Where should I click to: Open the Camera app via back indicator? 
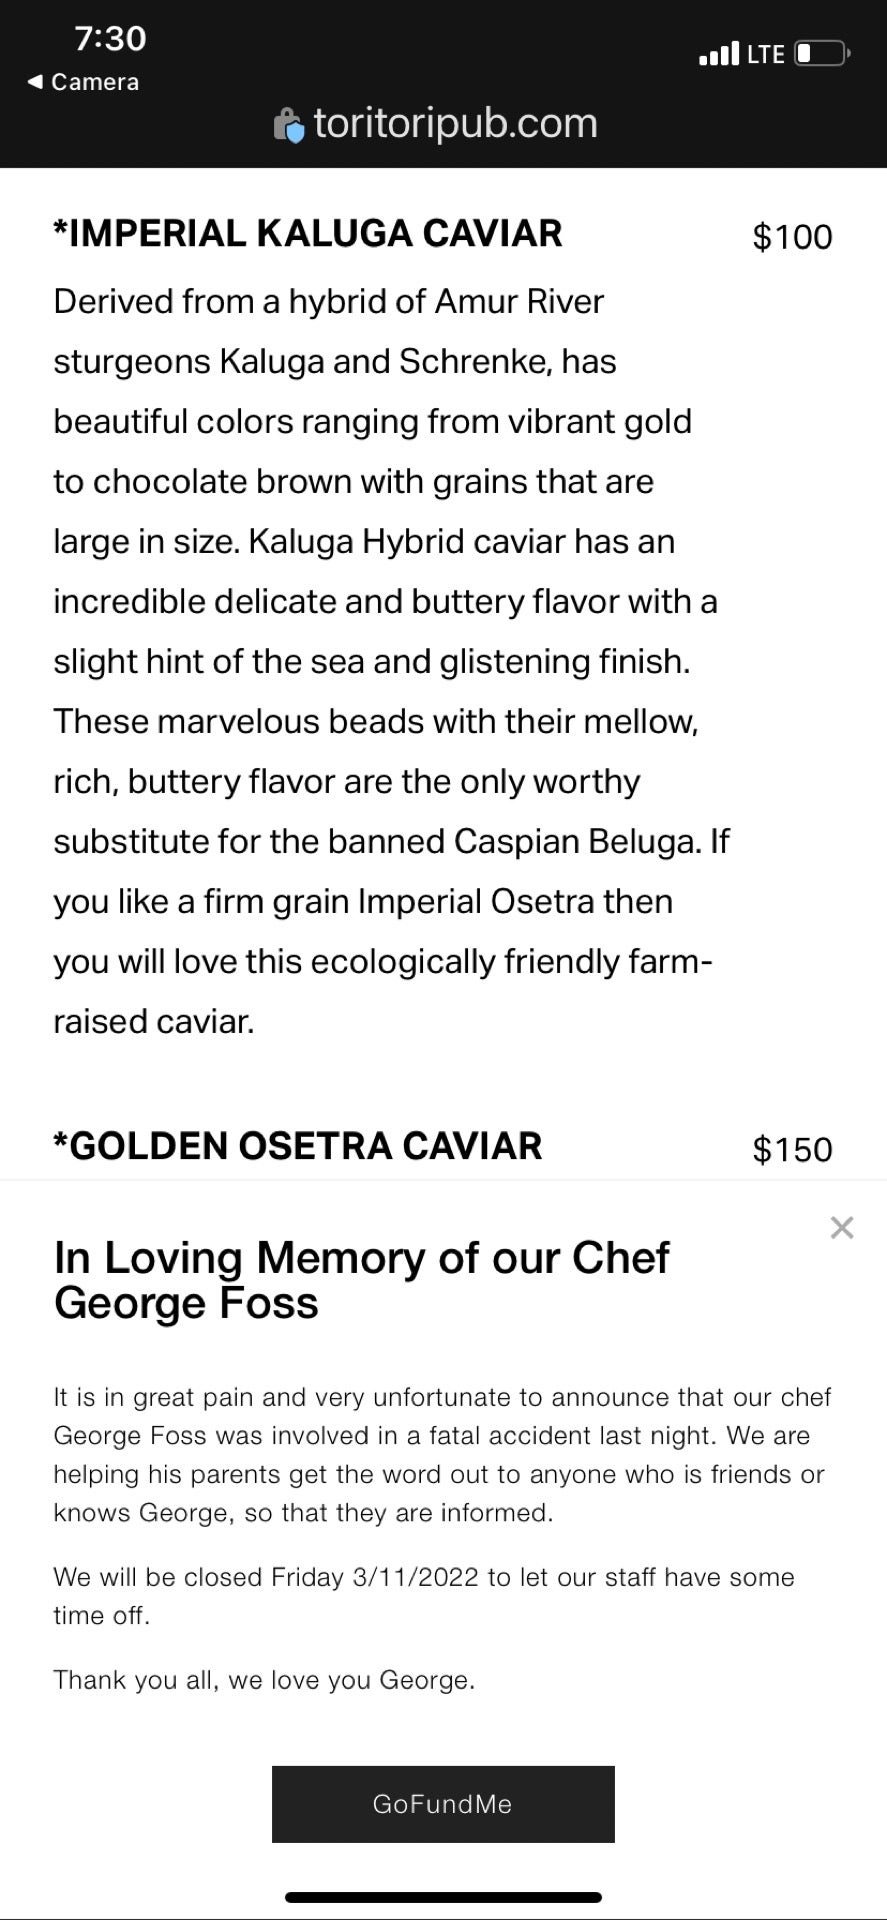coord(83,83)
